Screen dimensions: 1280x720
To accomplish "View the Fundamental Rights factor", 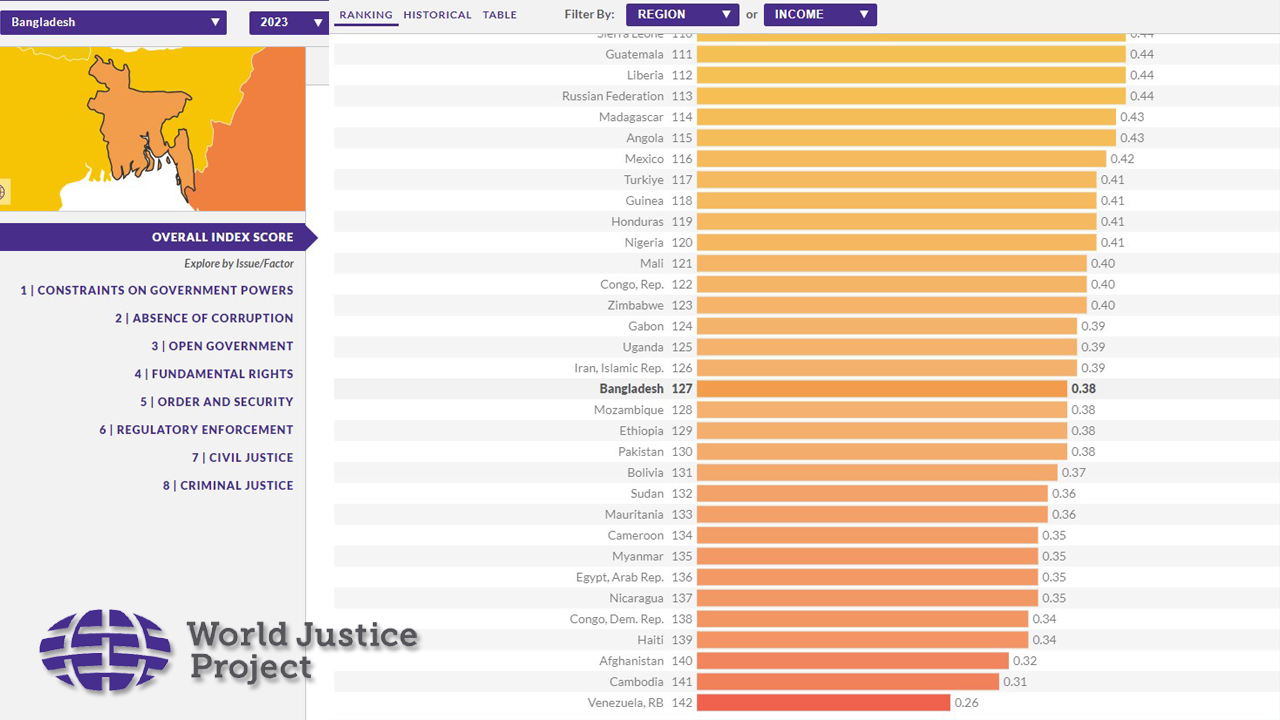I will pyautogui.click(x=214, y=374).
